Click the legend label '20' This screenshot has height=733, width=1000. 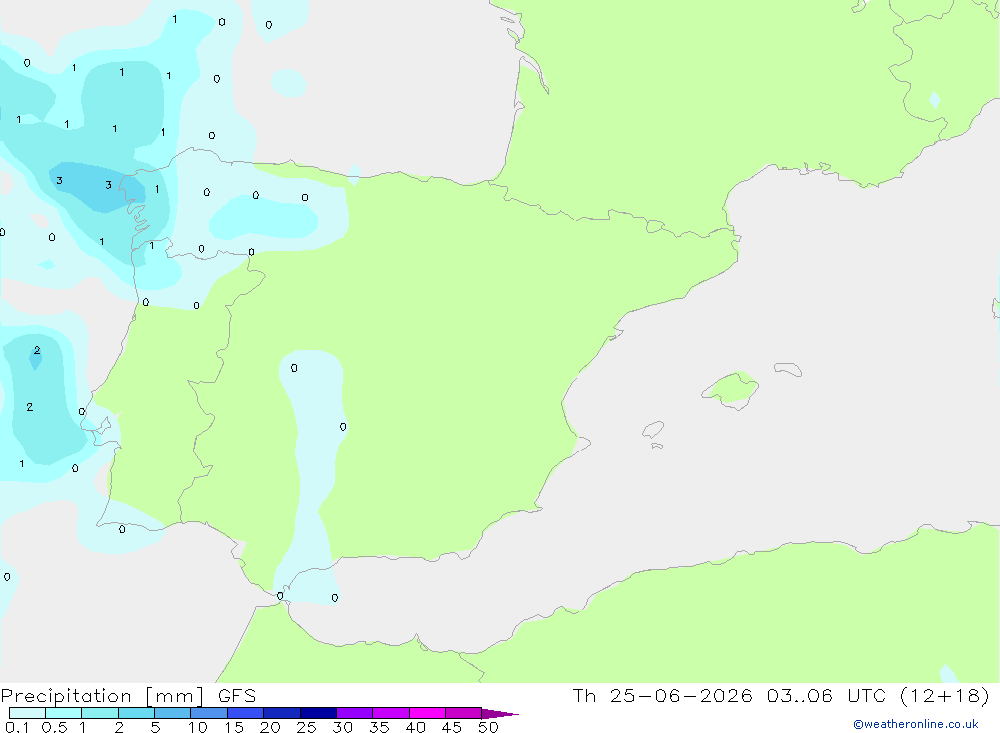point(270,727)
